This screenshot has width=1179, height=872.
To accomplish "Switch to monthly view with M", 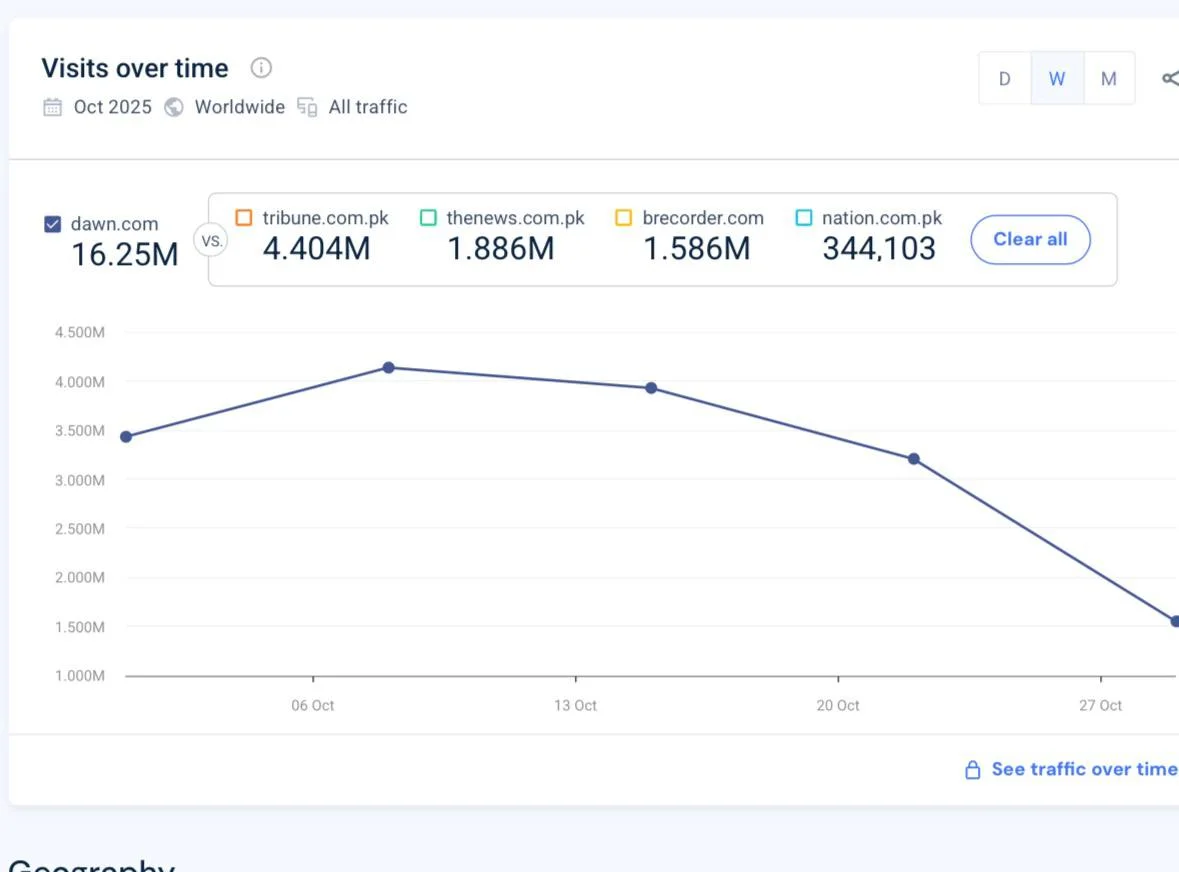I will 1109,79.
